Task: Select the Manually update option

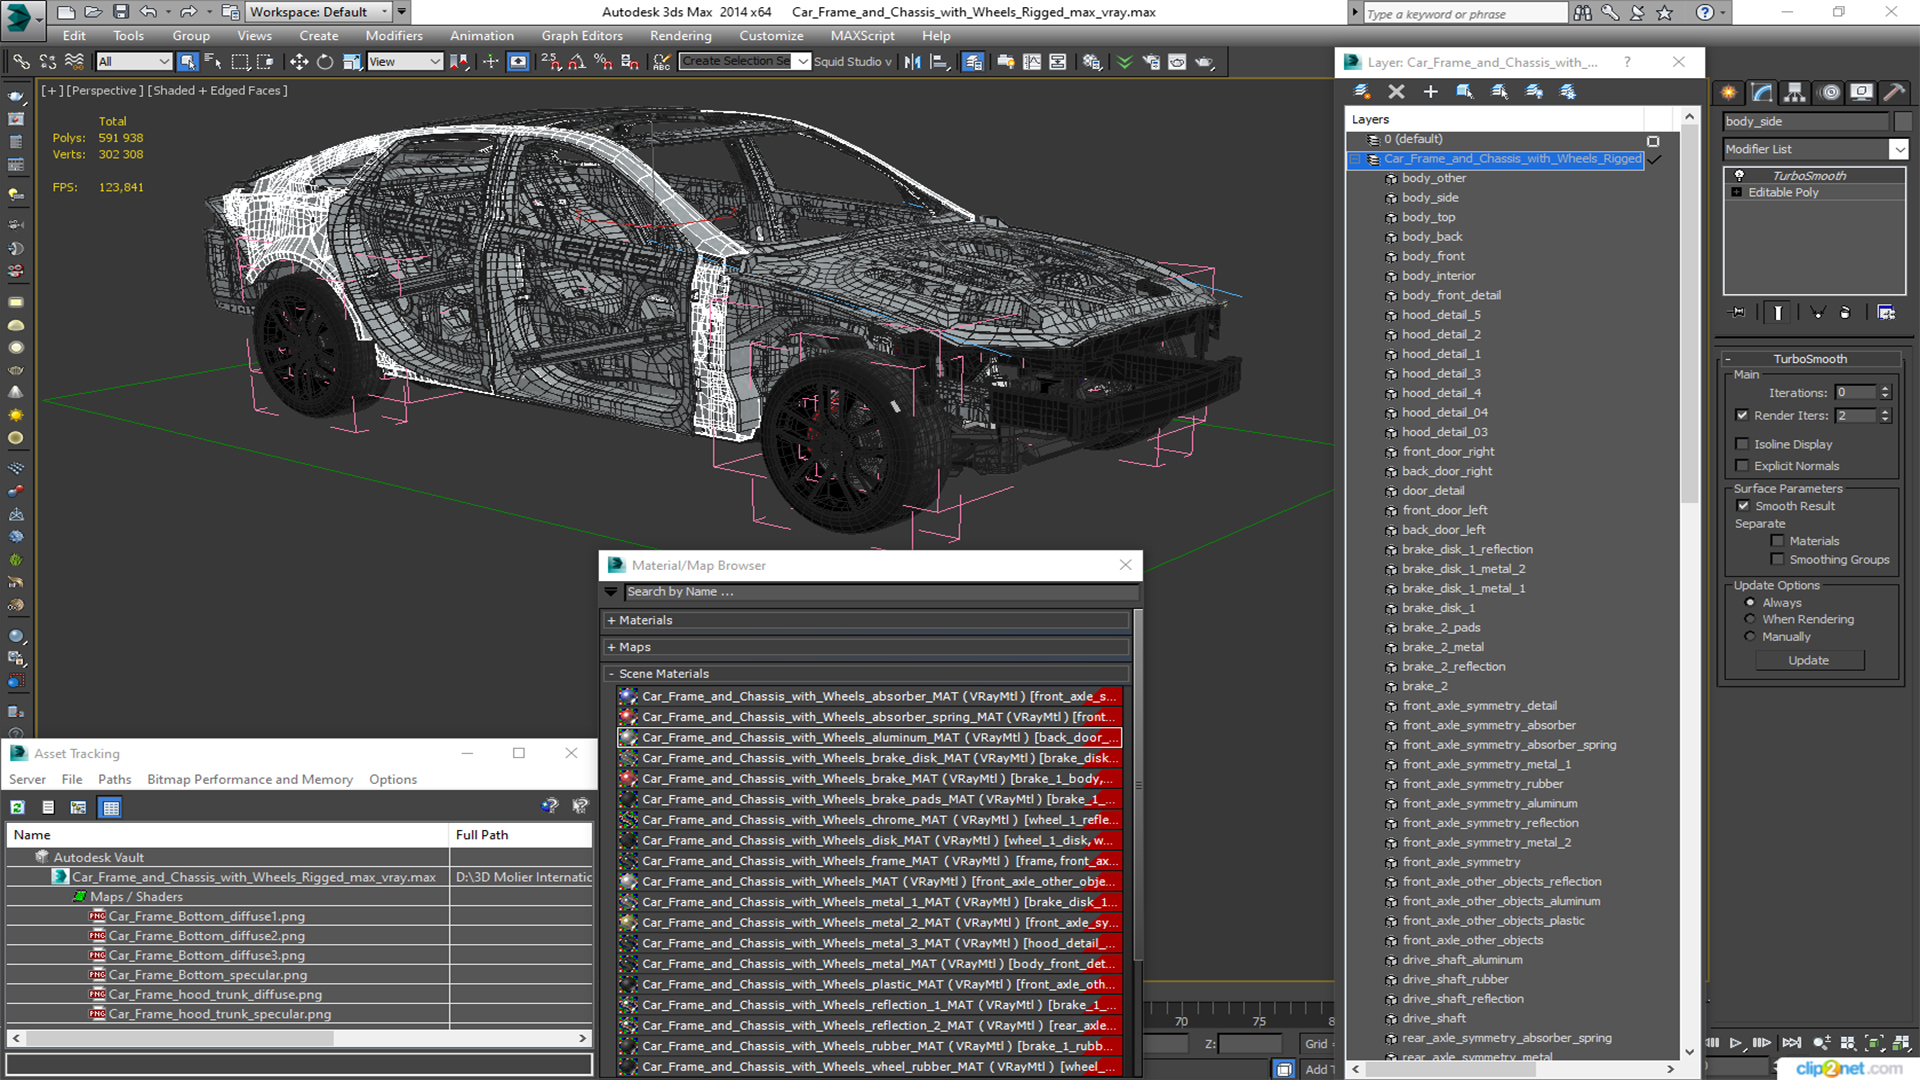Action: (1750, 637)
